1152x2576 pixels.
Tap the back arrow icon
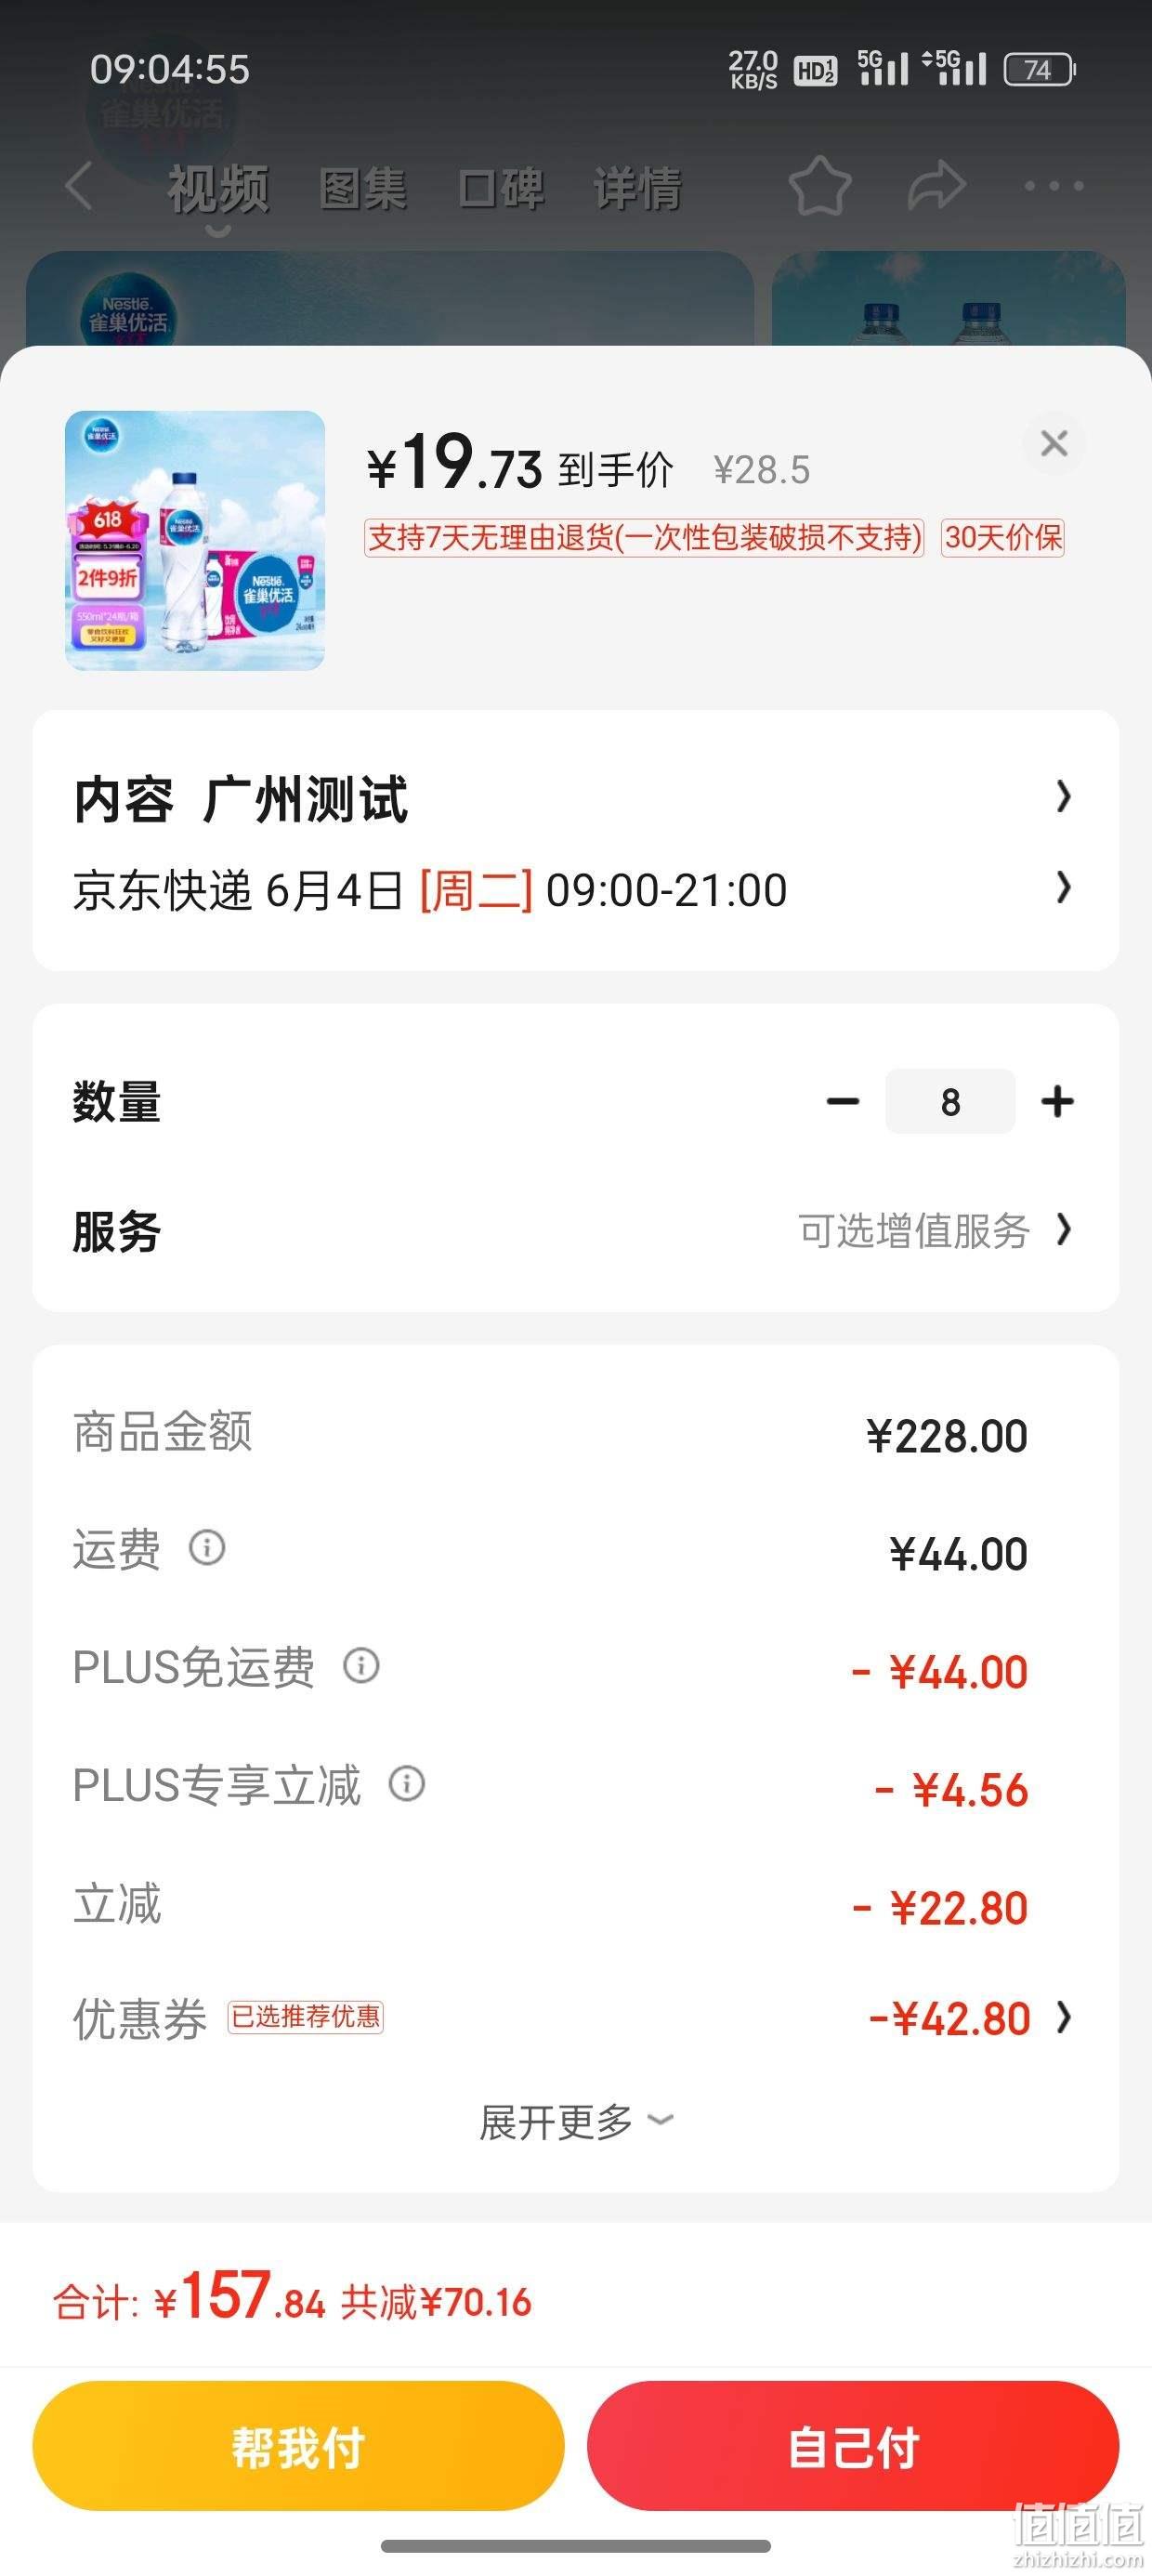(x=79, y=186)
